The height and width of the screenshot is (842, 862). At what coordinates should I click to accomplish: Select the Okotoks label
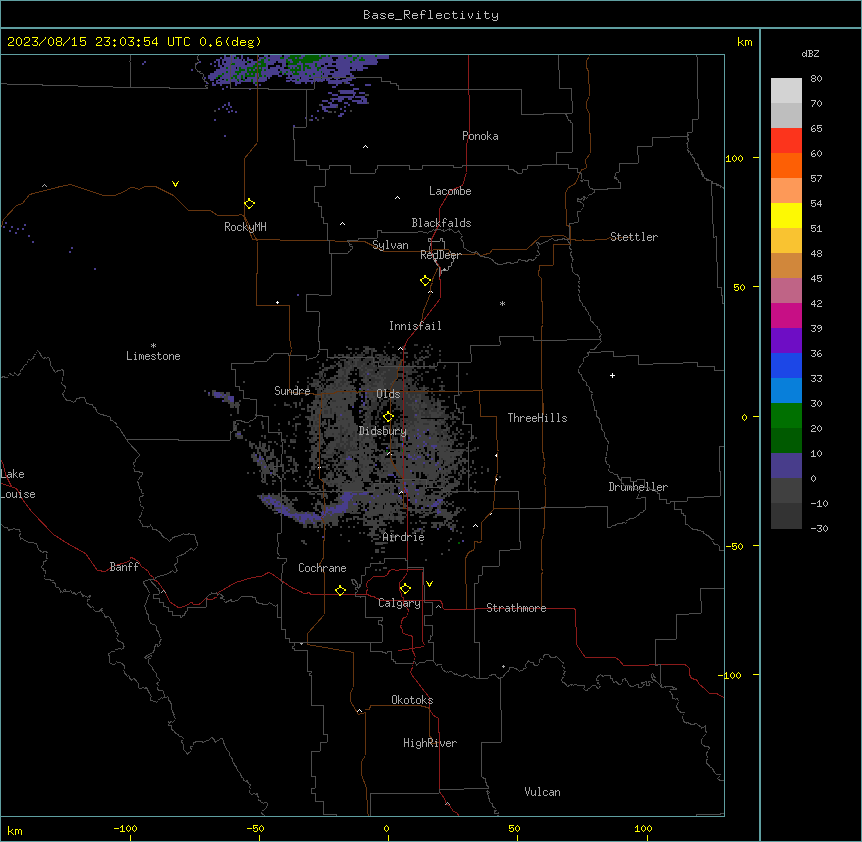point(412,700)
